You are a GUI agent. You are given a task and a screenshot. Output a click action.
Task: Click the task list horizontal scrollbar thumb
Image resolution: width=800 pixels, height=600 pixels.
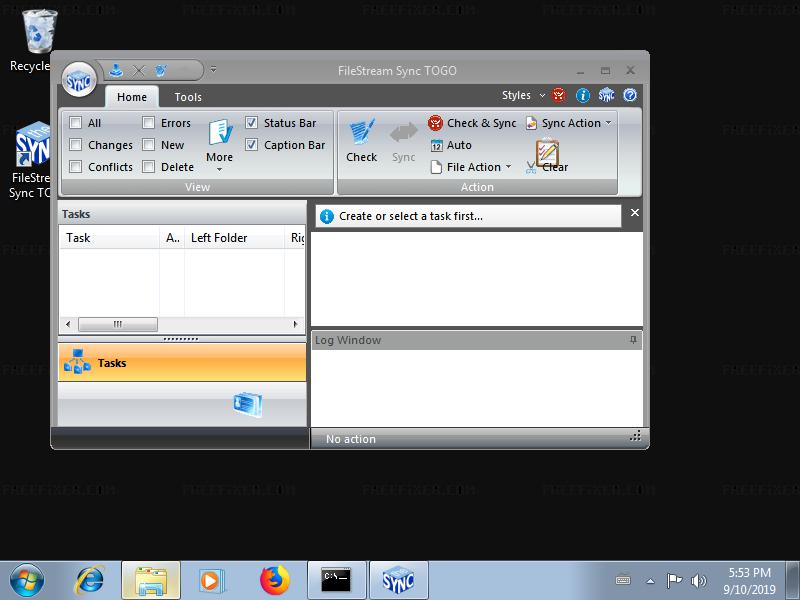[118, 324]
